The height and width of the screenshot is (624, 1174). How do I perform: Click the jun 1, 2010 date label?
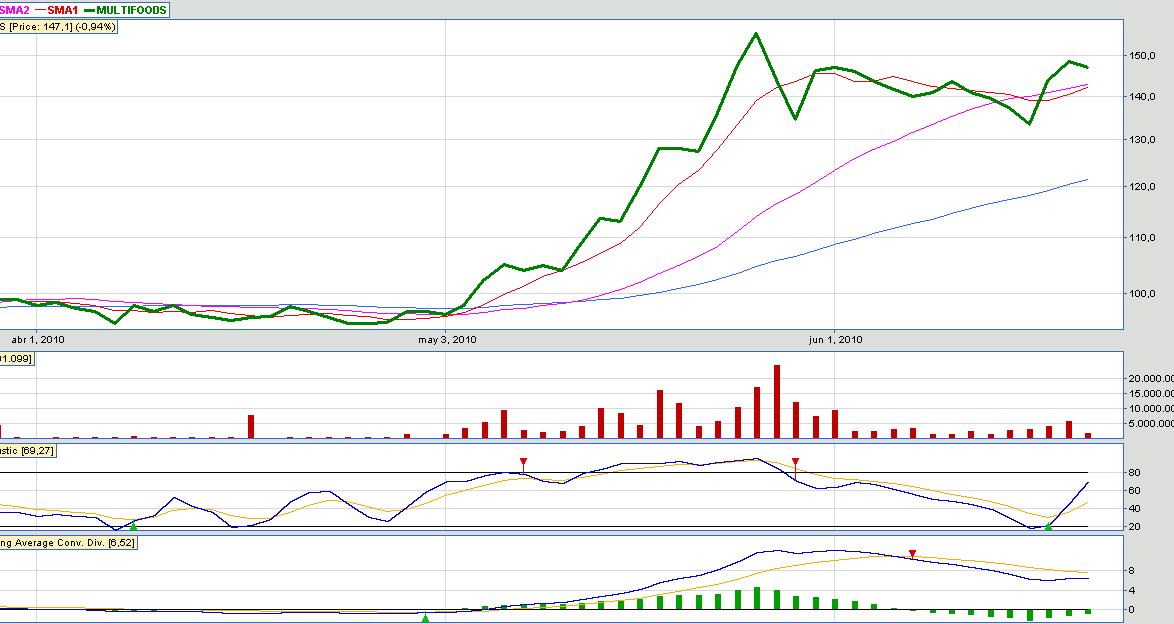[x=835, y=340]
